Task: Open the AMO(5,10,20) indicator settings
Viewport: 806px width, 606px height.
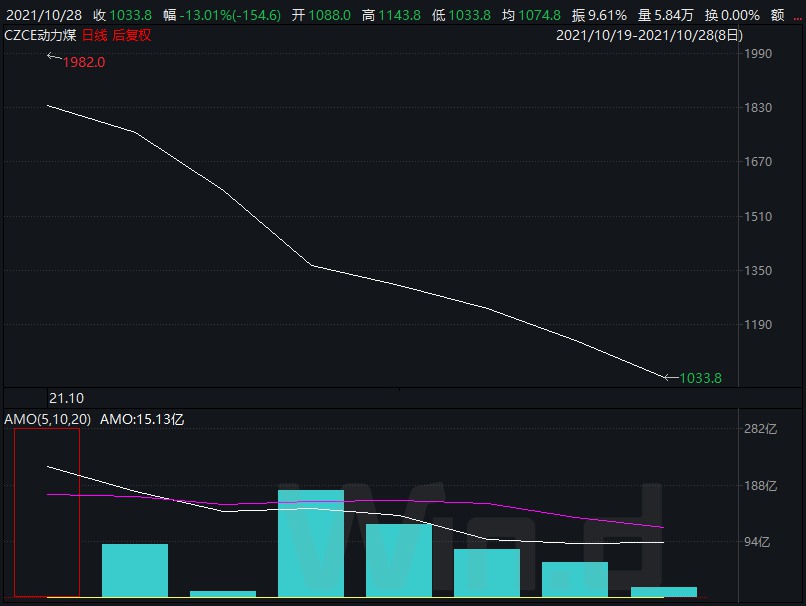Action: coord(47,419)
